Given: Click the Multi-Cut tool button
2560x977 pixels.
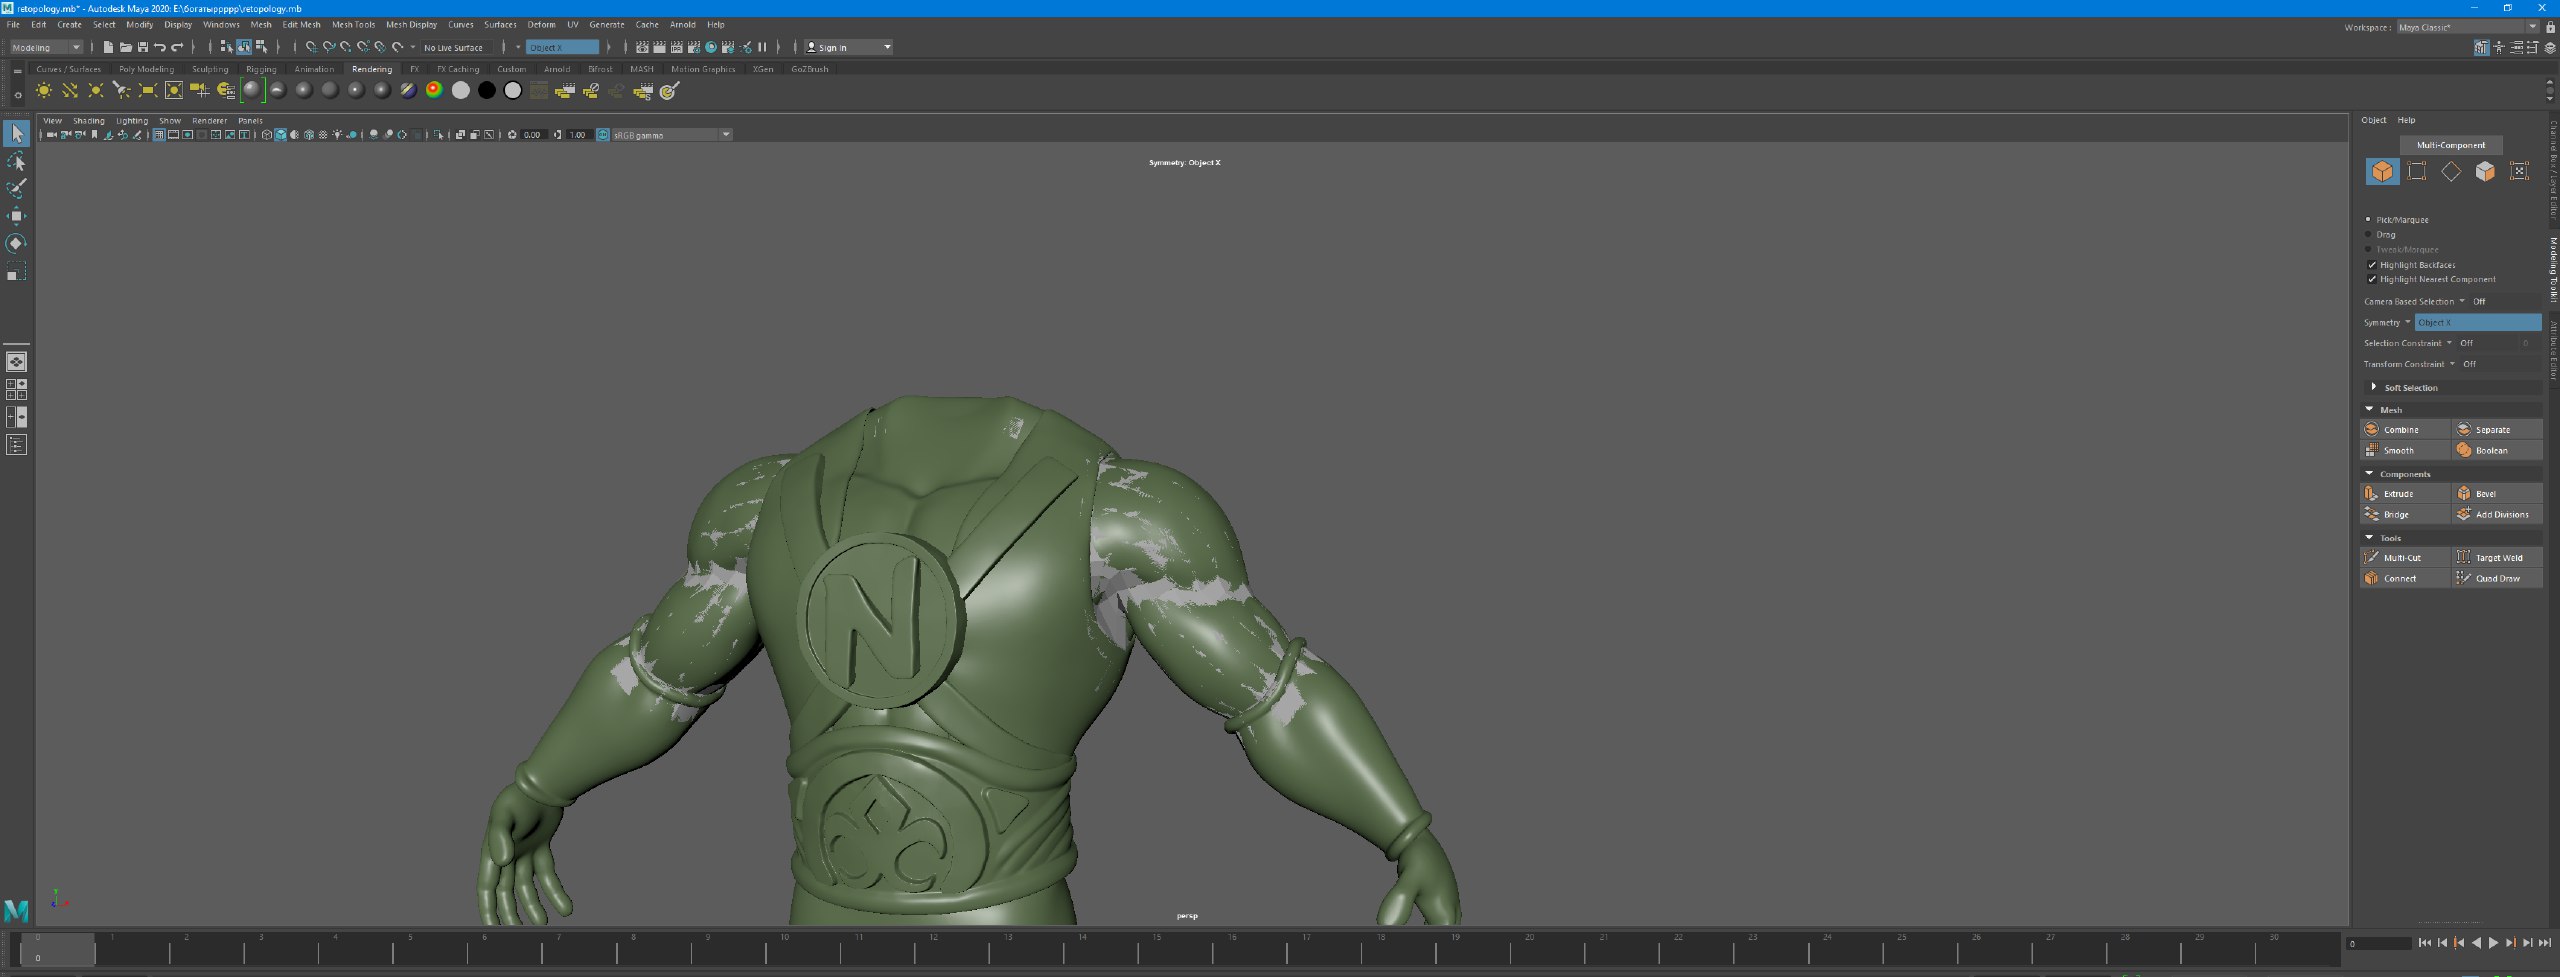Looking at the screenshot, I should (x=2405, y=557).
